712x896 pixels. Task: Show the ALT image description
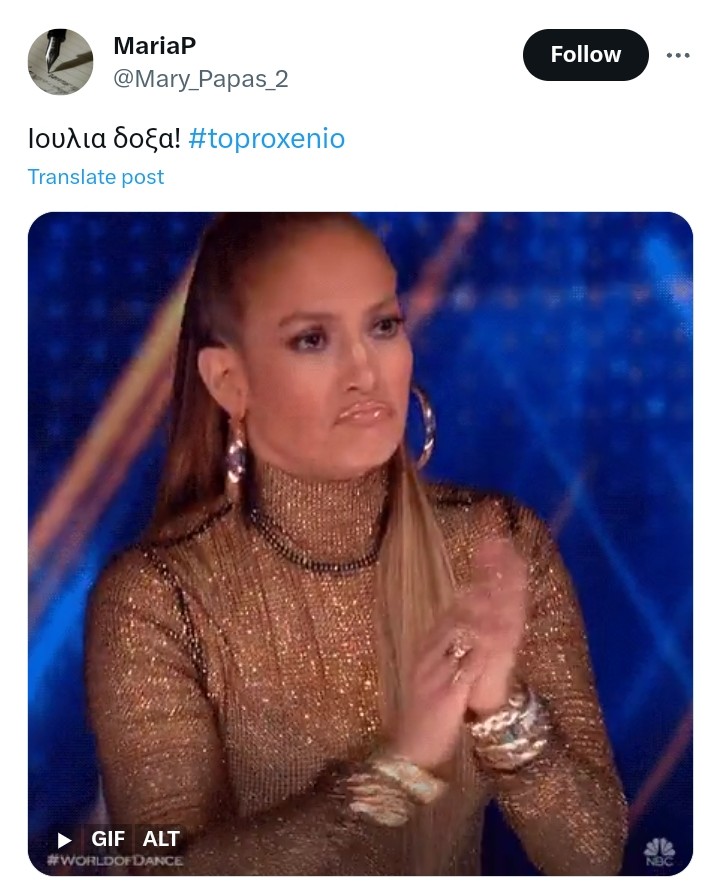coord(161,839)
